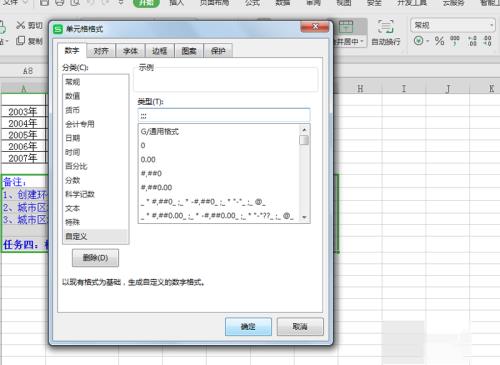
Task: Click the 任务四 text in sheet
Action: [x=25, y=245]
